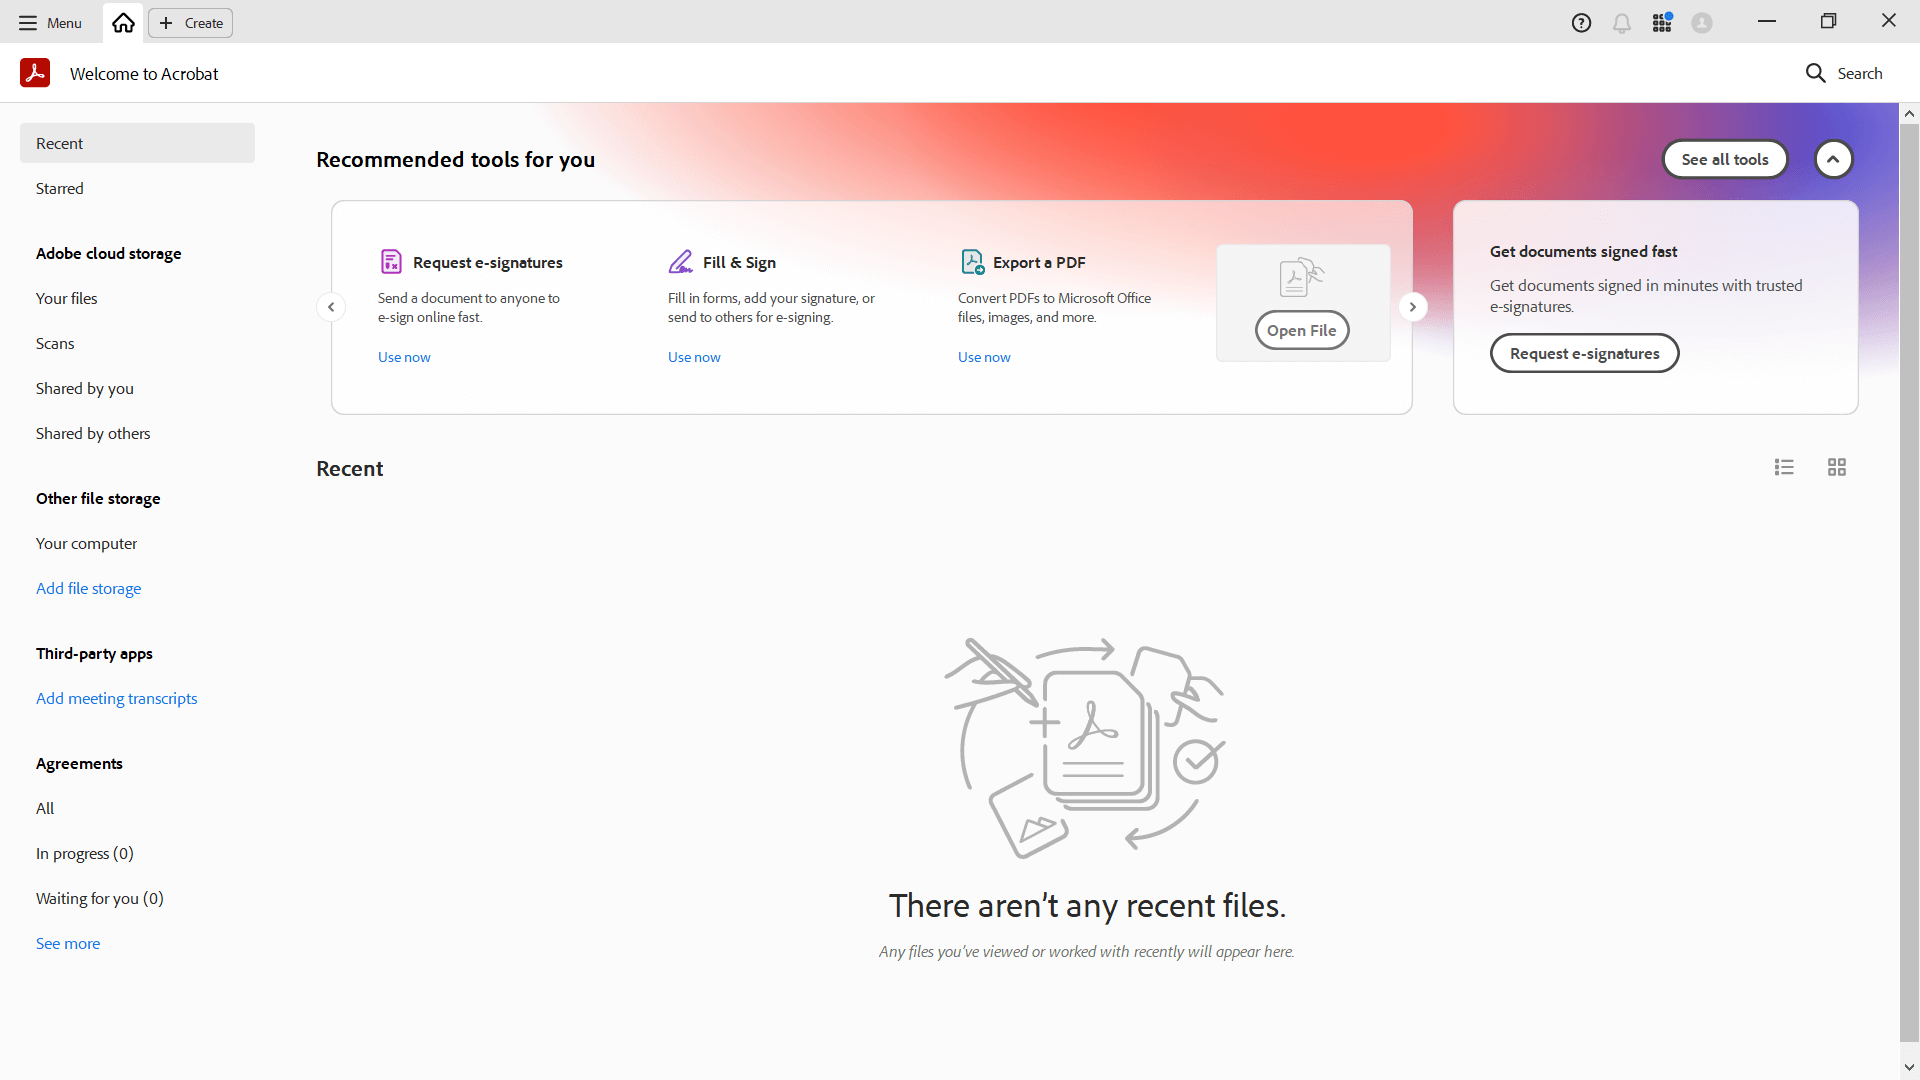Switch Recent to grid view
Screen dimensions: 1920x1080
click(1837, 467)
